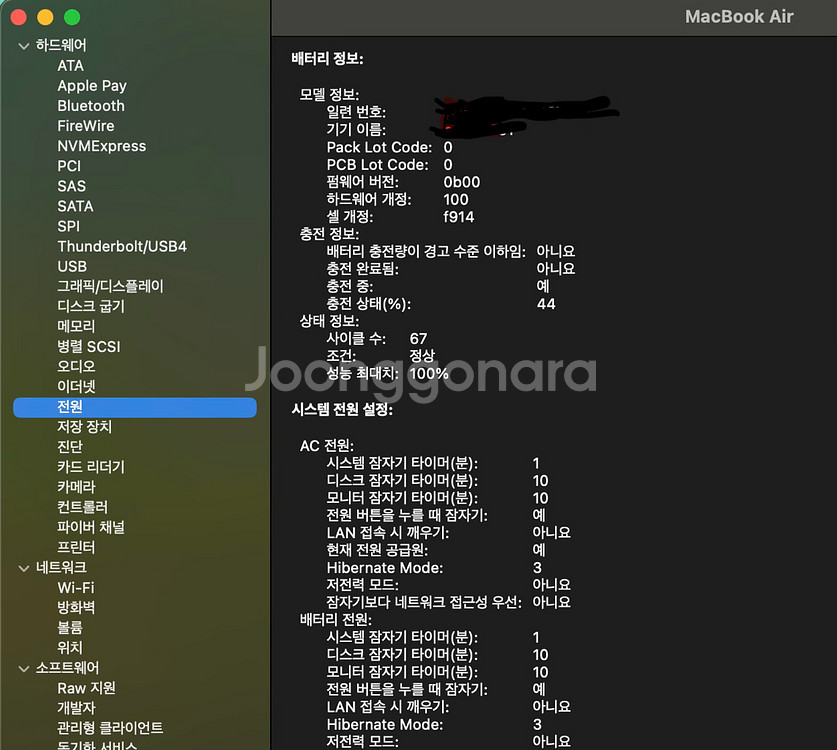
Task: Open Apple Pay information
Action: point(91,85)
